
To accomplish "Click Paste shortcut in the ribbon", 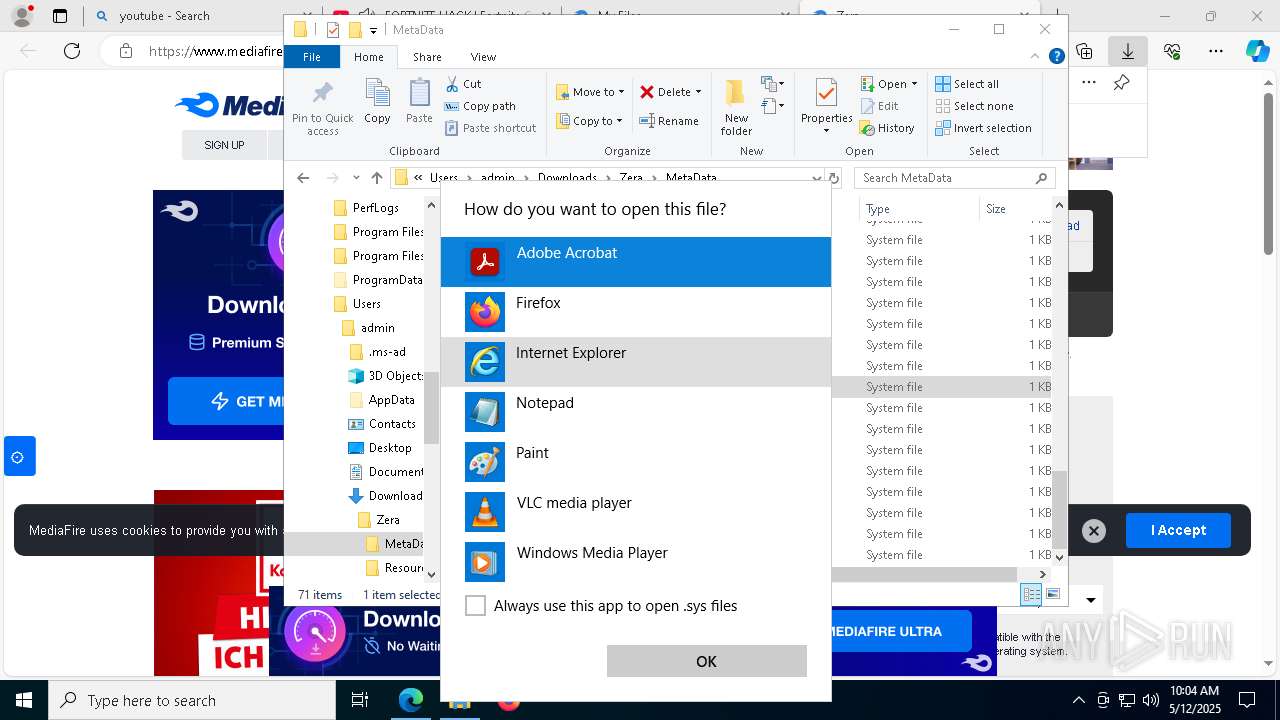I will [490, 128].
